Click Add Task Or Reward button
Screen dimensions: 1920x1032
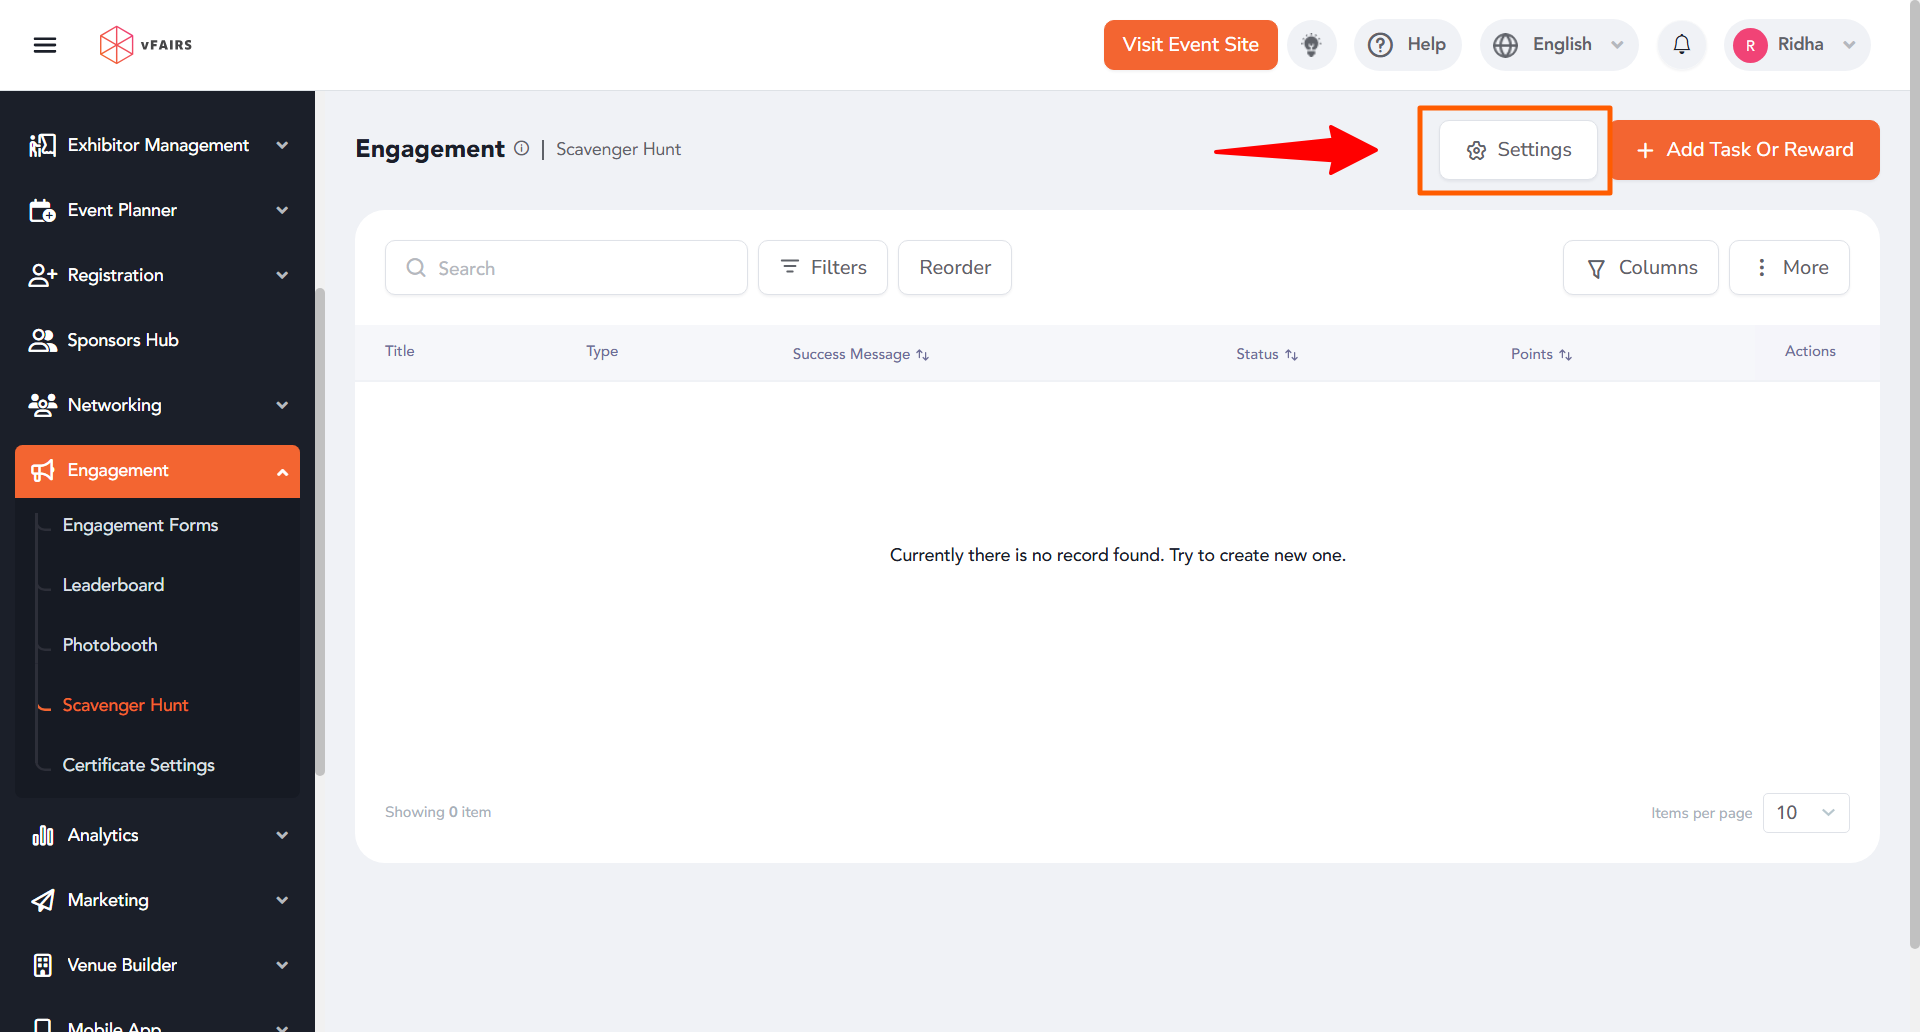(1745, 150)
